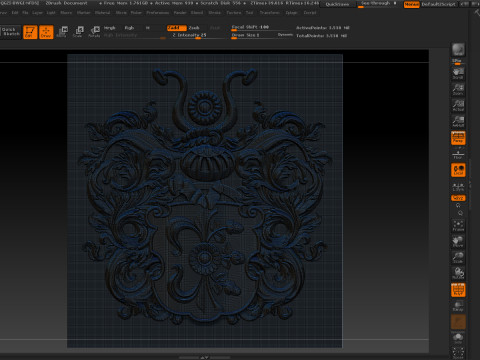
Task: Open the Marker menu
Action: (83, 13)
